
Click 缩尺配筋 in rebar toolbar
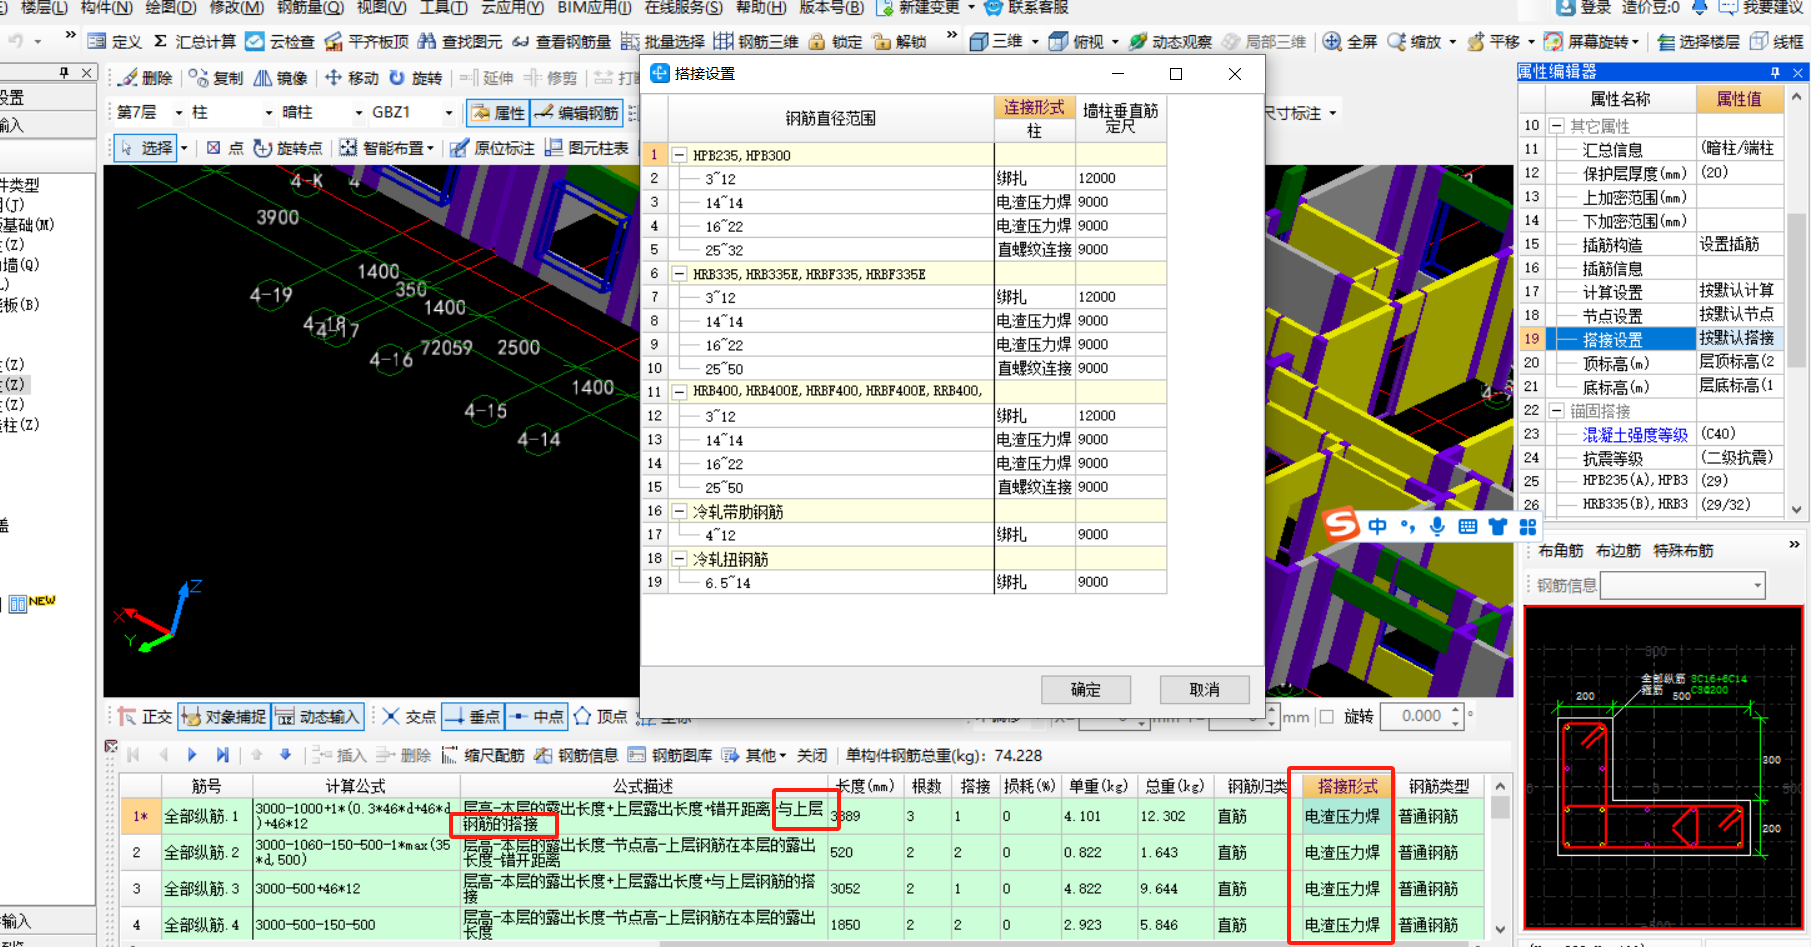coord(483,755)
